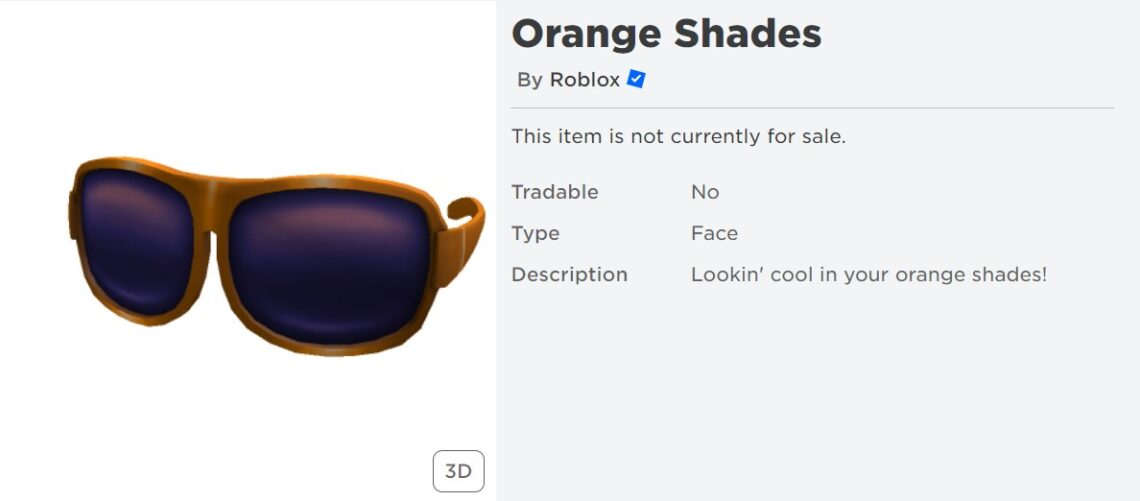Click the Orange Shades item title

(x=667, y=34)
